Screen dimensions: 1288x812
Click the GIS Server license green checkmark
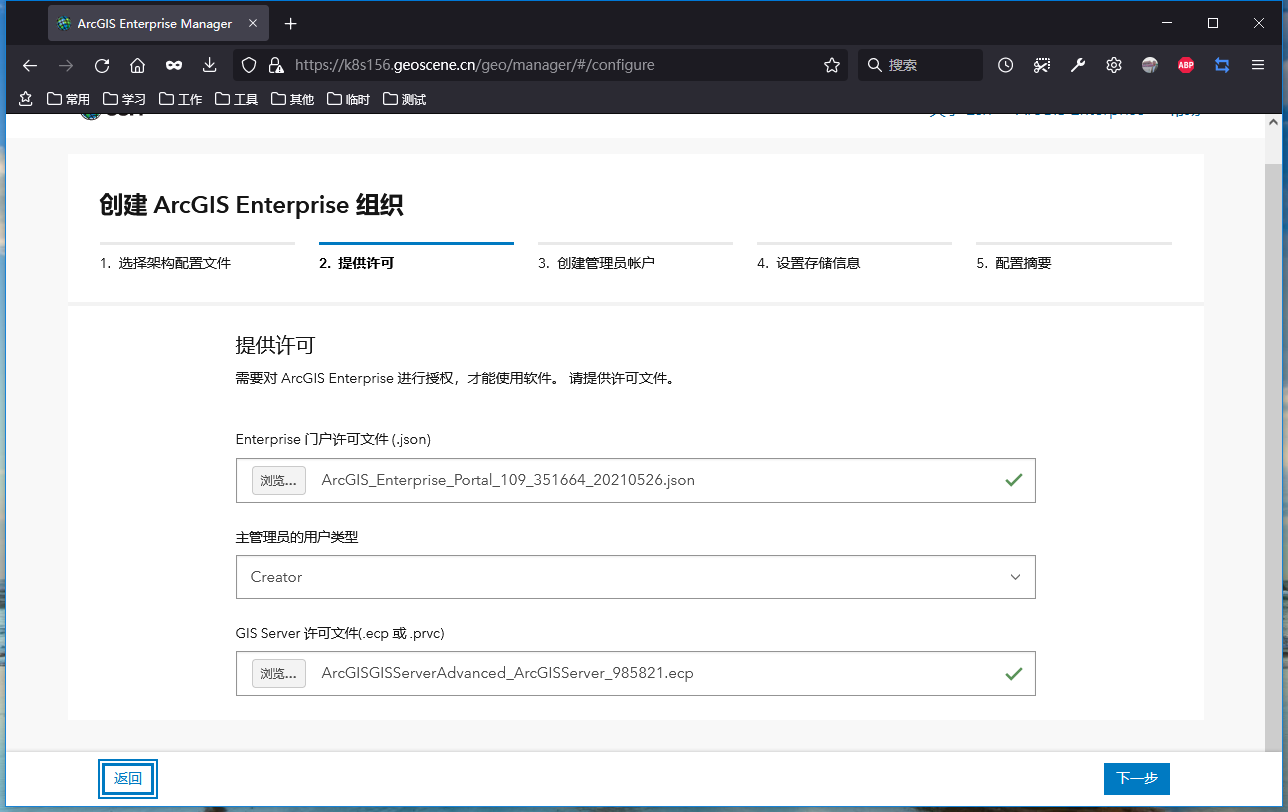tap(1014, 673)
